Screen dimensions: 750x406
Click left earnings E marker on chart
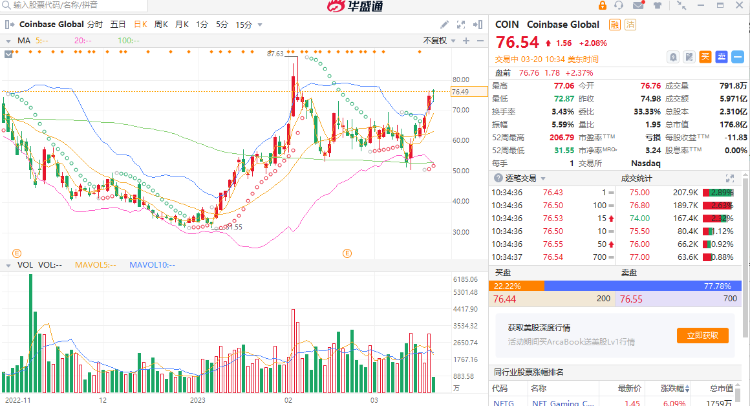[16, 253]
